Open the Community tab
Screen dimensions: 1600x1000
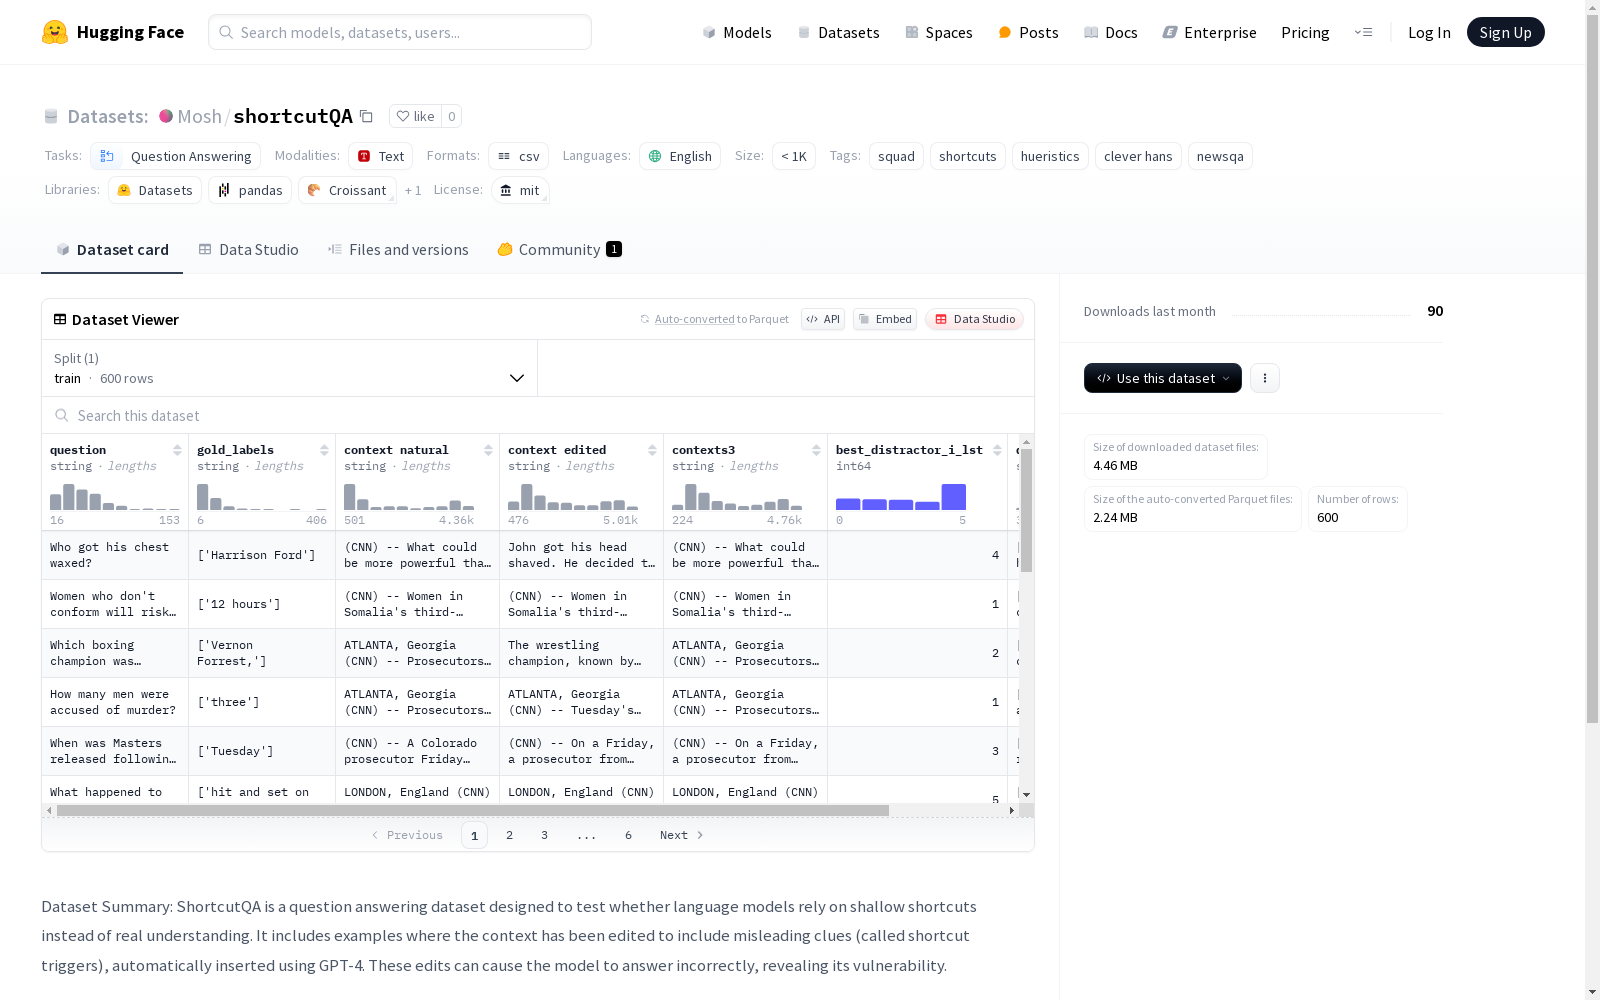tap(560, 249)
